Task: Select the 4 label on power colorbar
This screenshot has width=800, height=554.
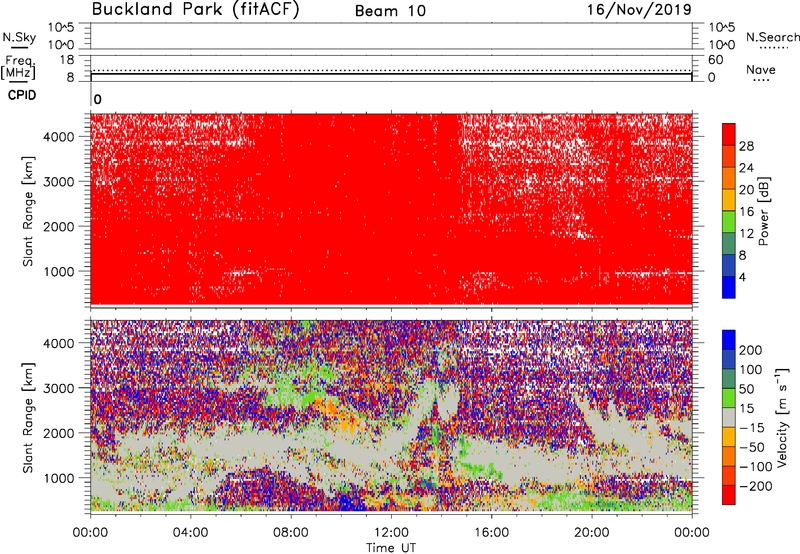Action: click(x=742, y=277)
